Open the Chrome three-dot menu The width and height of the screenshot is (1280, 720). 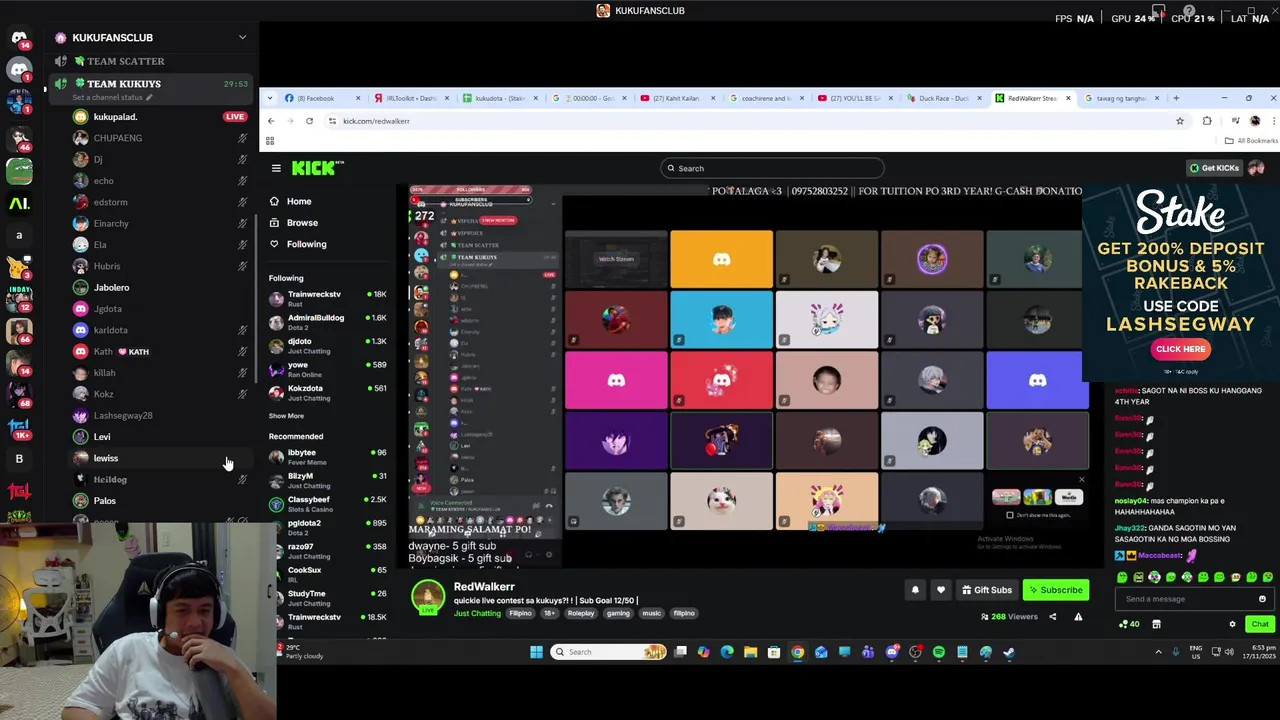[x=1273, y=121]
